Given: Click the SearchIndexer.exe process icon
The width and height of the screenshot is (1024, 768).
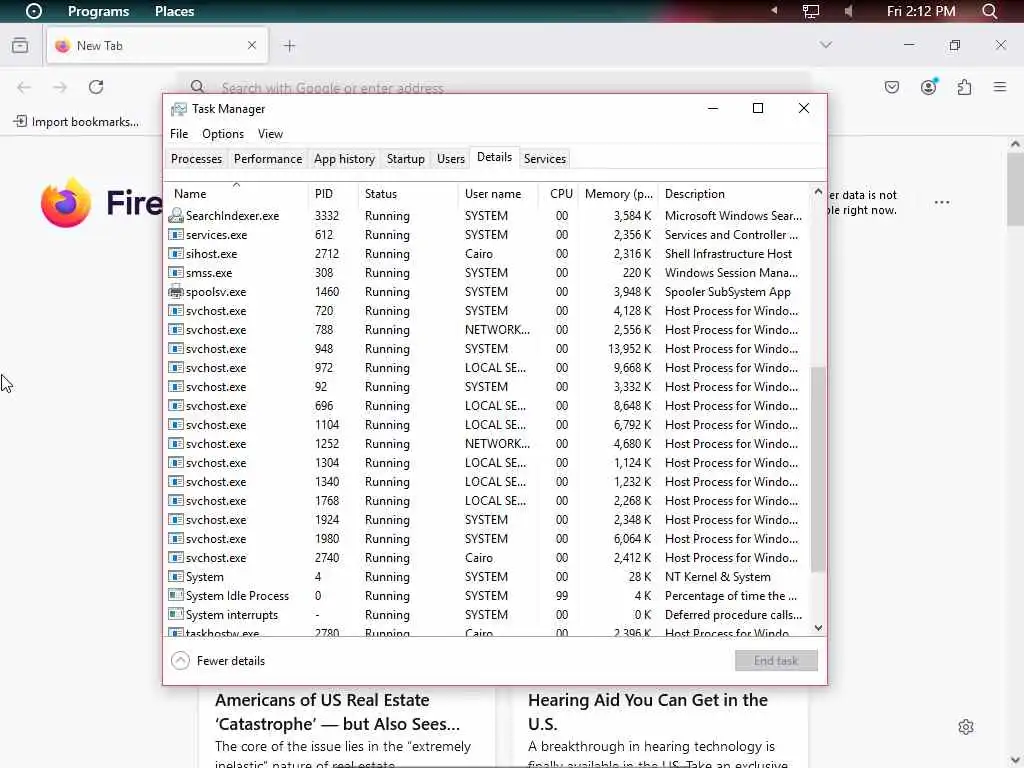Looking at the screenshot, I should pyautogui.click(x=176, y=216).
